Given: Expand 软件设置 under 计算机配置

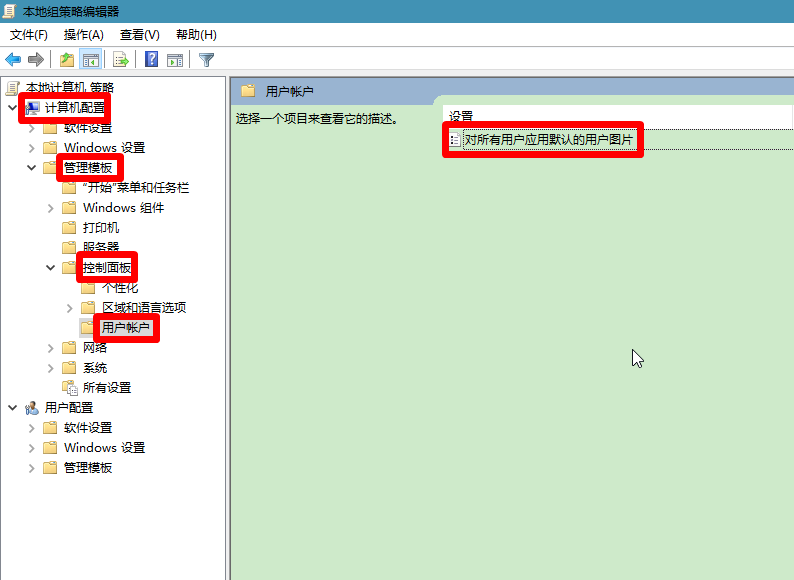Looking at the screenshot, I should 31,128.
